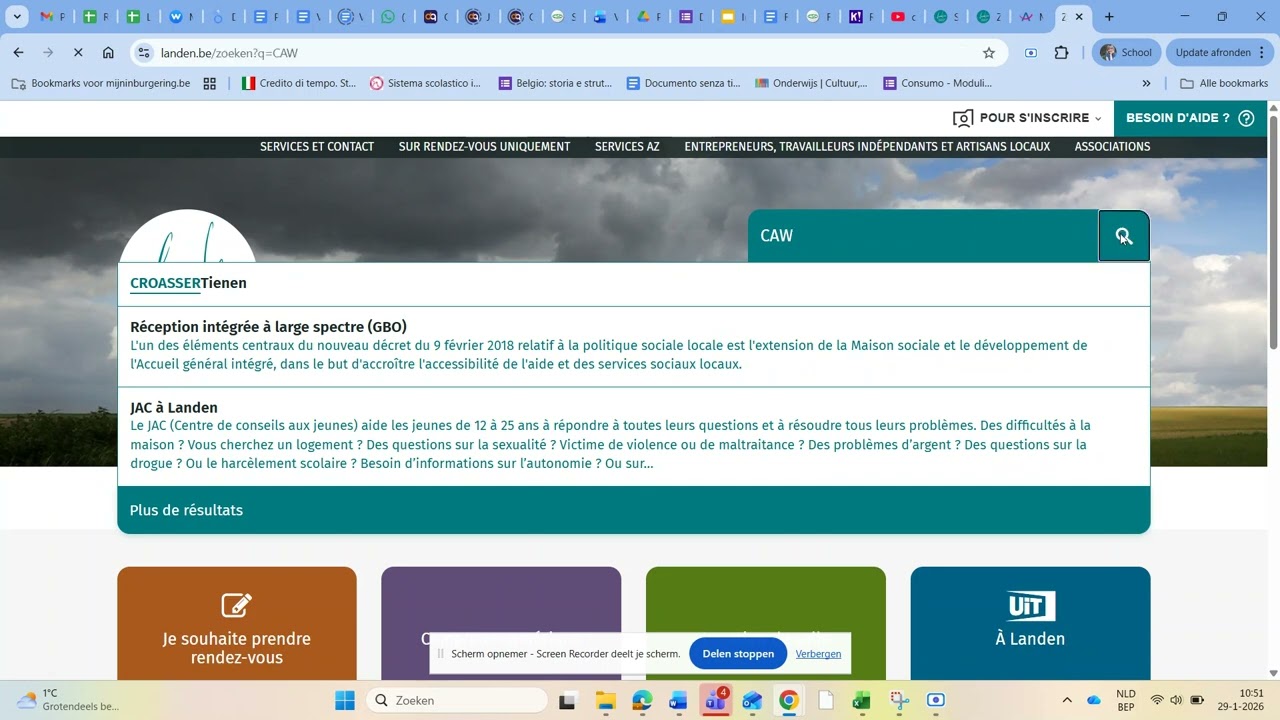Open the Chrome extensions puzzle icon
Viewport: 1280px width, 720px height.
1062,53
